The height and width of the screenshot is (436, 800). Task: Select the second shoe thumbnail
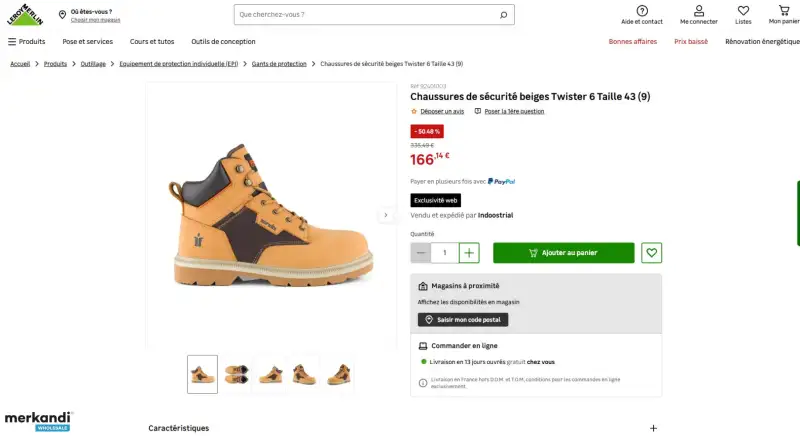[236, 374]
